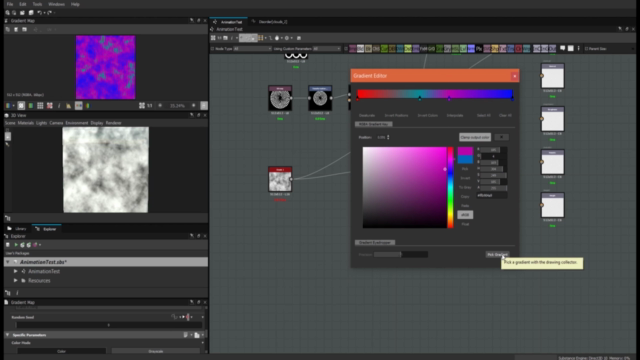Open the Node Type filter dropdown
640x360 pixels.
pos(252,49)
